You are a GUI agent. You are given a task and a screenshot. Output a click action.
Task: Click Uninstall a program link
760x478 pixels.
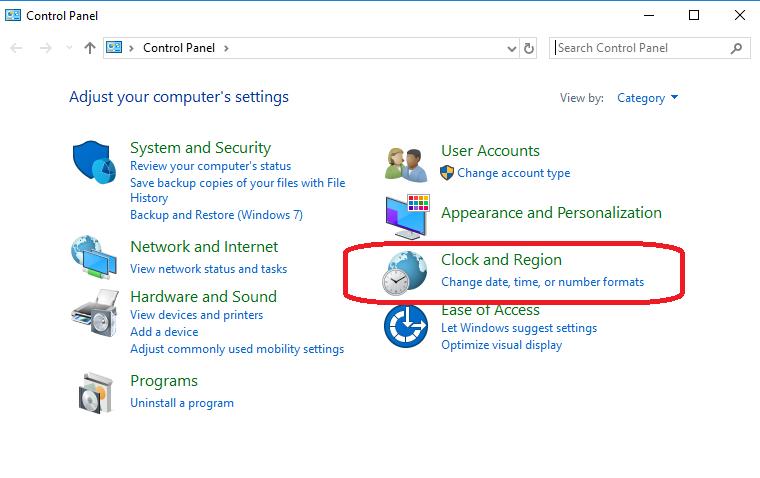click(x=182, y=403)
